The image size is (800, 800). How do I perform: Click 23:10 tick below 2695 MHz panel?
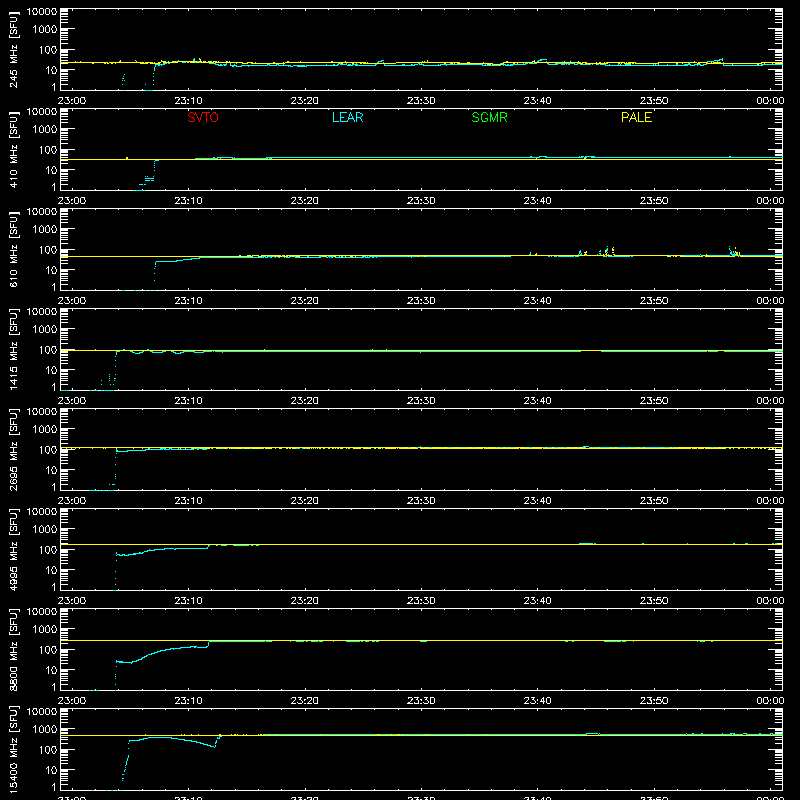click(x=188, y=501)
